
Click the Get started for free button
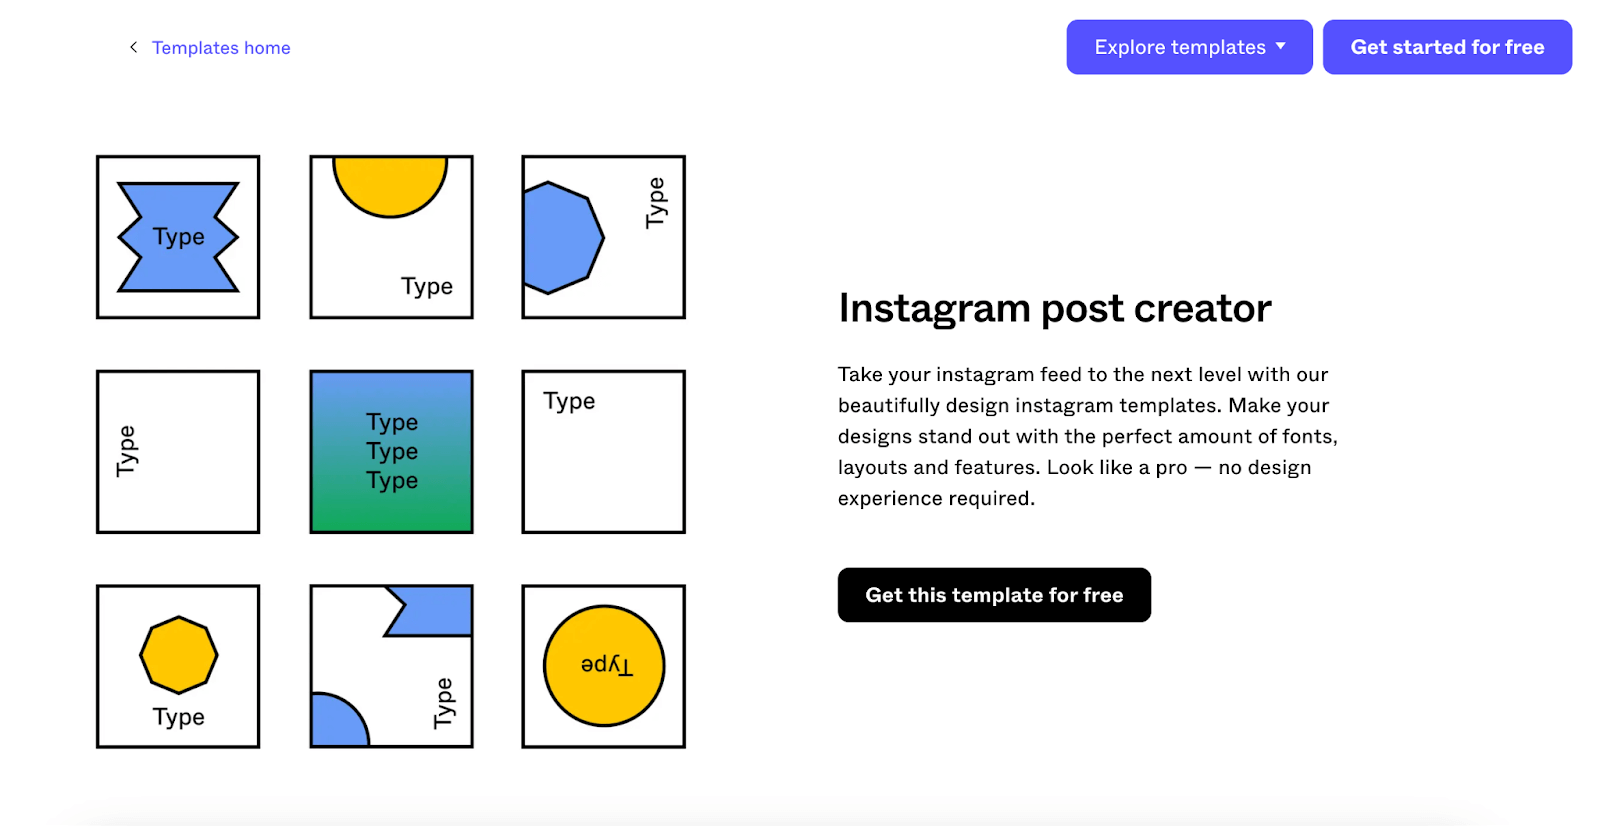1446,46
